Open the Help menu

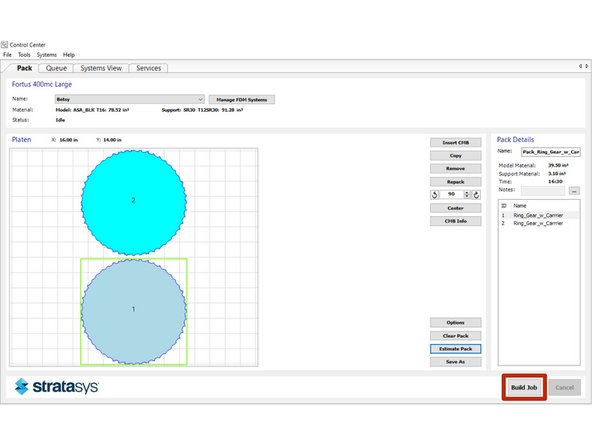69,55
